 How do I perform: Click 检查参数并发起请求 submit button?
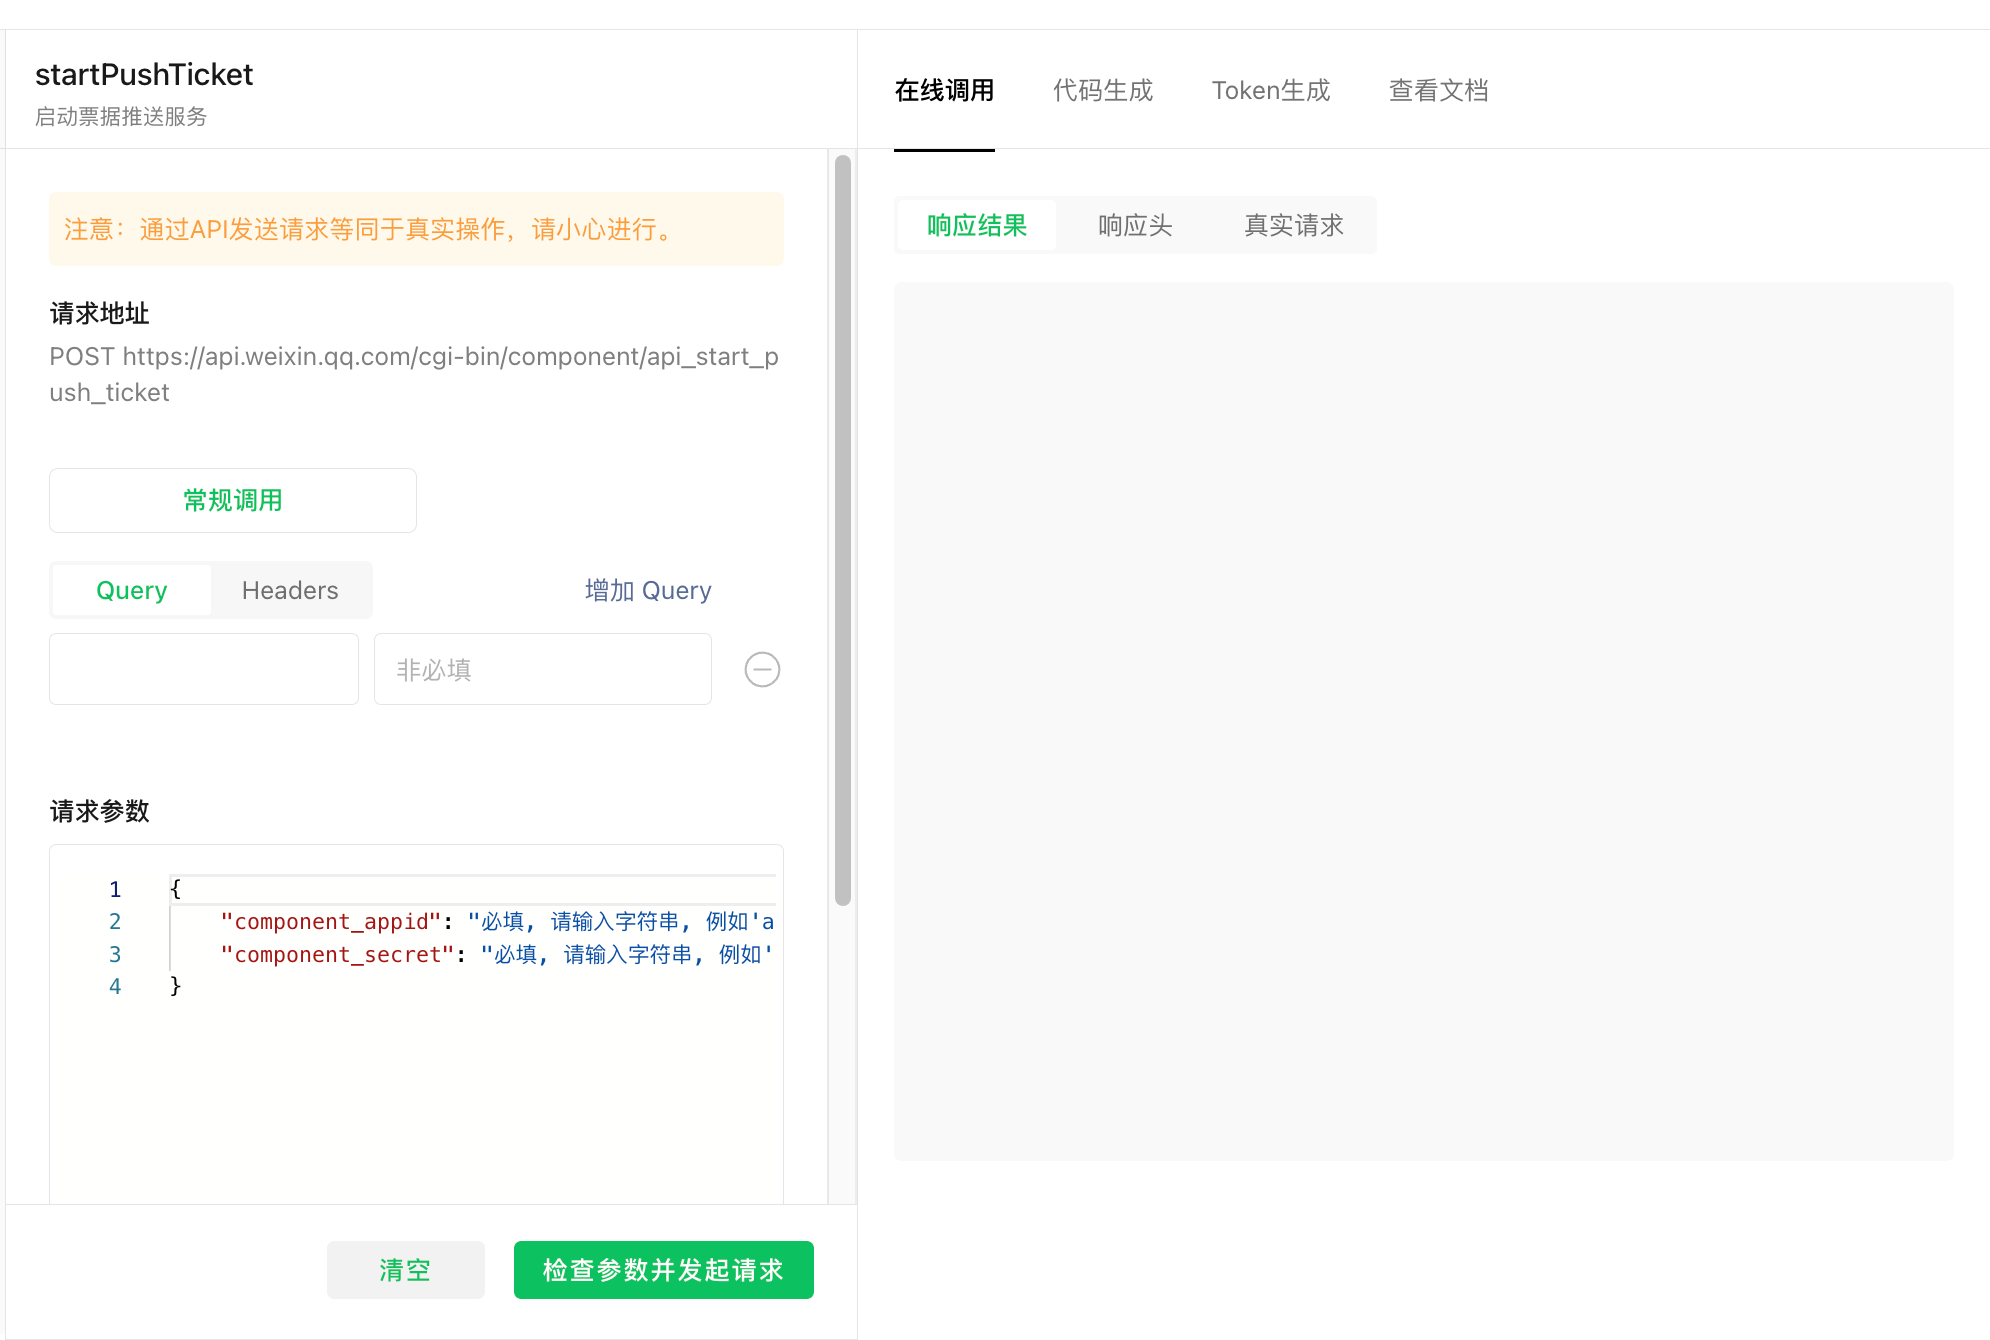(x=663, y=1270)
